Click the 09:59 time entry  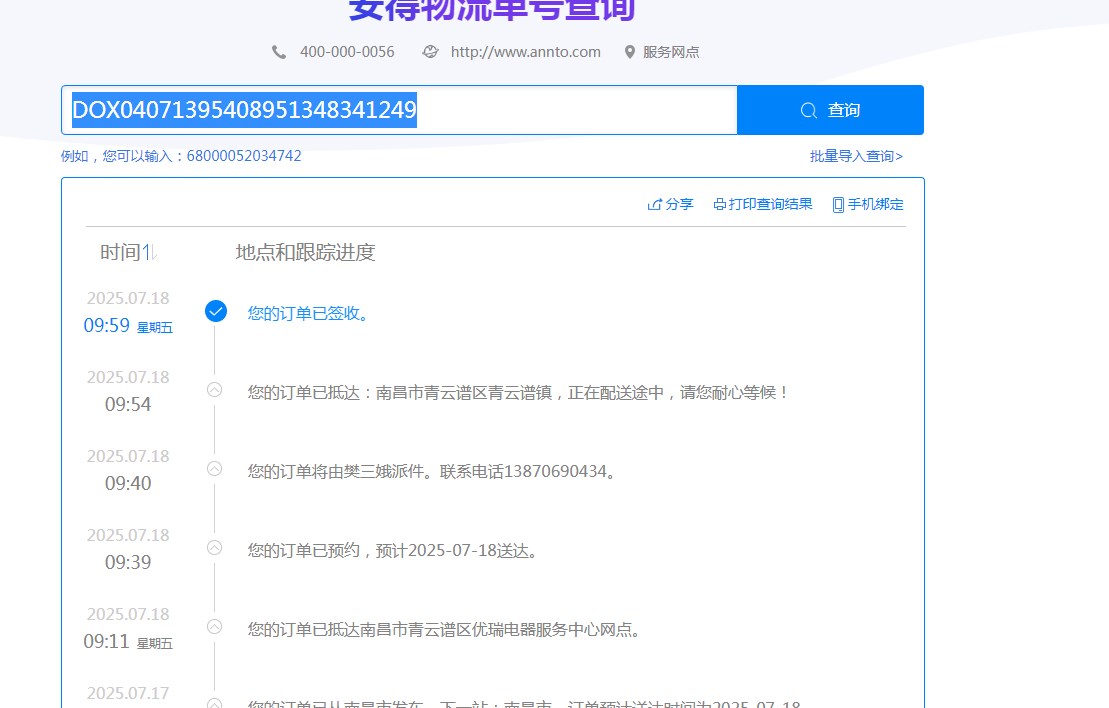click(x=107, y=325)
